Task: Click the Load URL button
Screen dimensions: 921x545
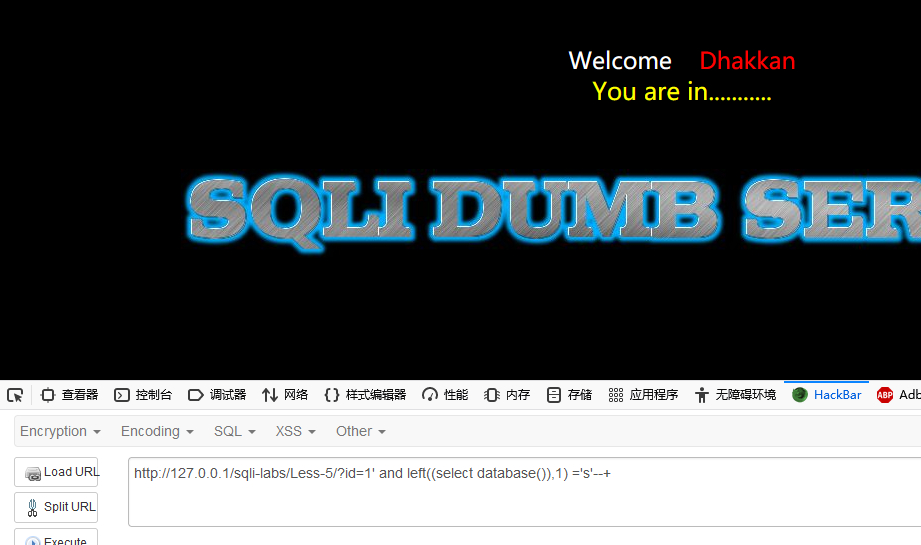Action: click(56, 472)
